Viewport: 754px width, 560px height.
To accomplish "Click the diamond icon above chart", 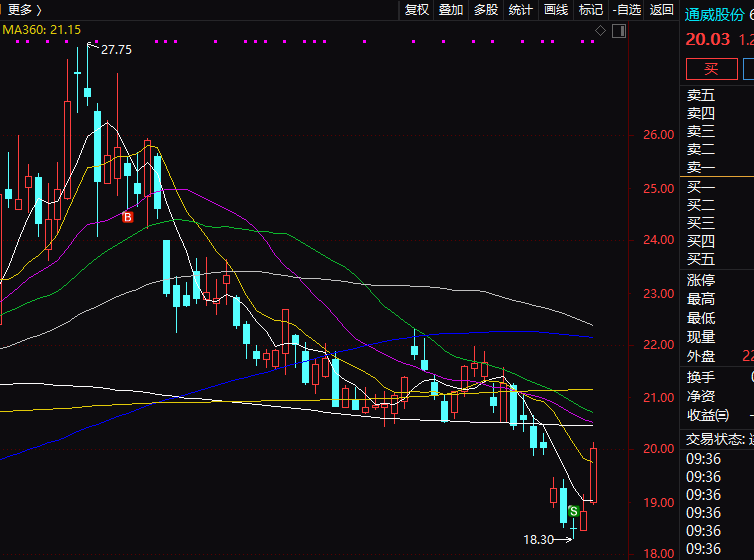I will click(x=600, y=31).
